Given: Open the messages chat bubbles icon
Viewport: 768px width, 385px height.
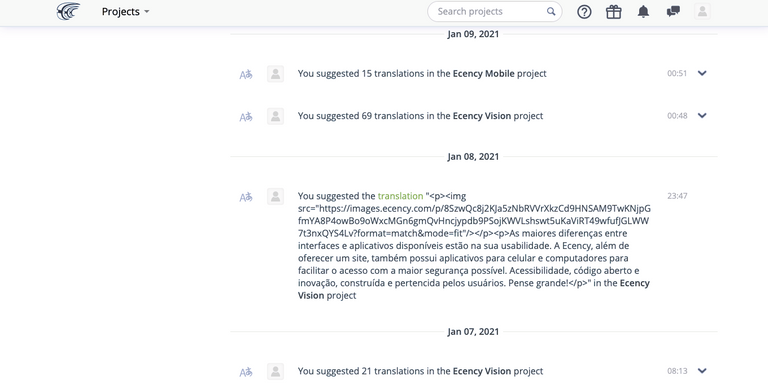Looking at the screenshot, I should coord(673,11).
